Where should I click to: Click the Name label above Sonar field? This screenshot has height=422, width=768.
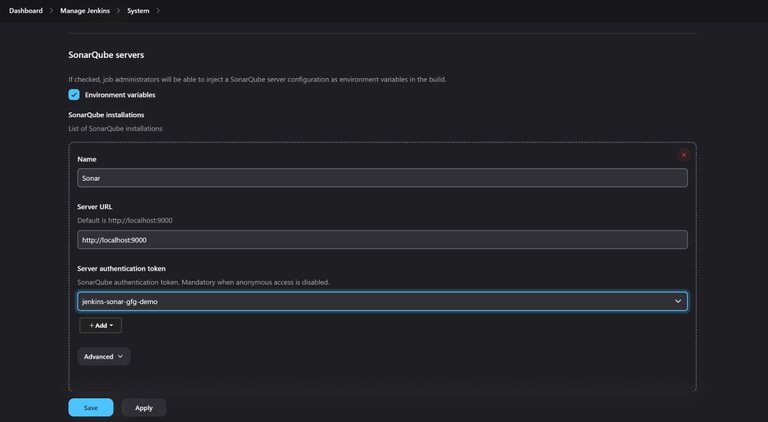87,159
